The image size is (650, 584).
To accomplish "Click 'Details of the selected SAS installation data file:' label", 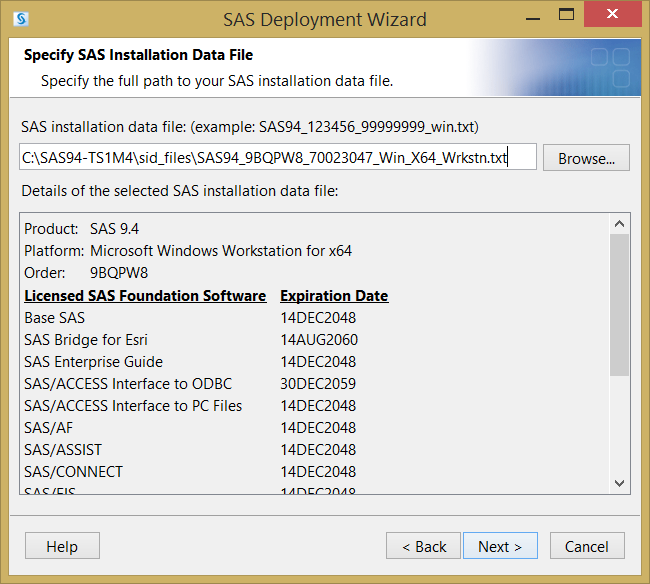I will click(180, 191).
